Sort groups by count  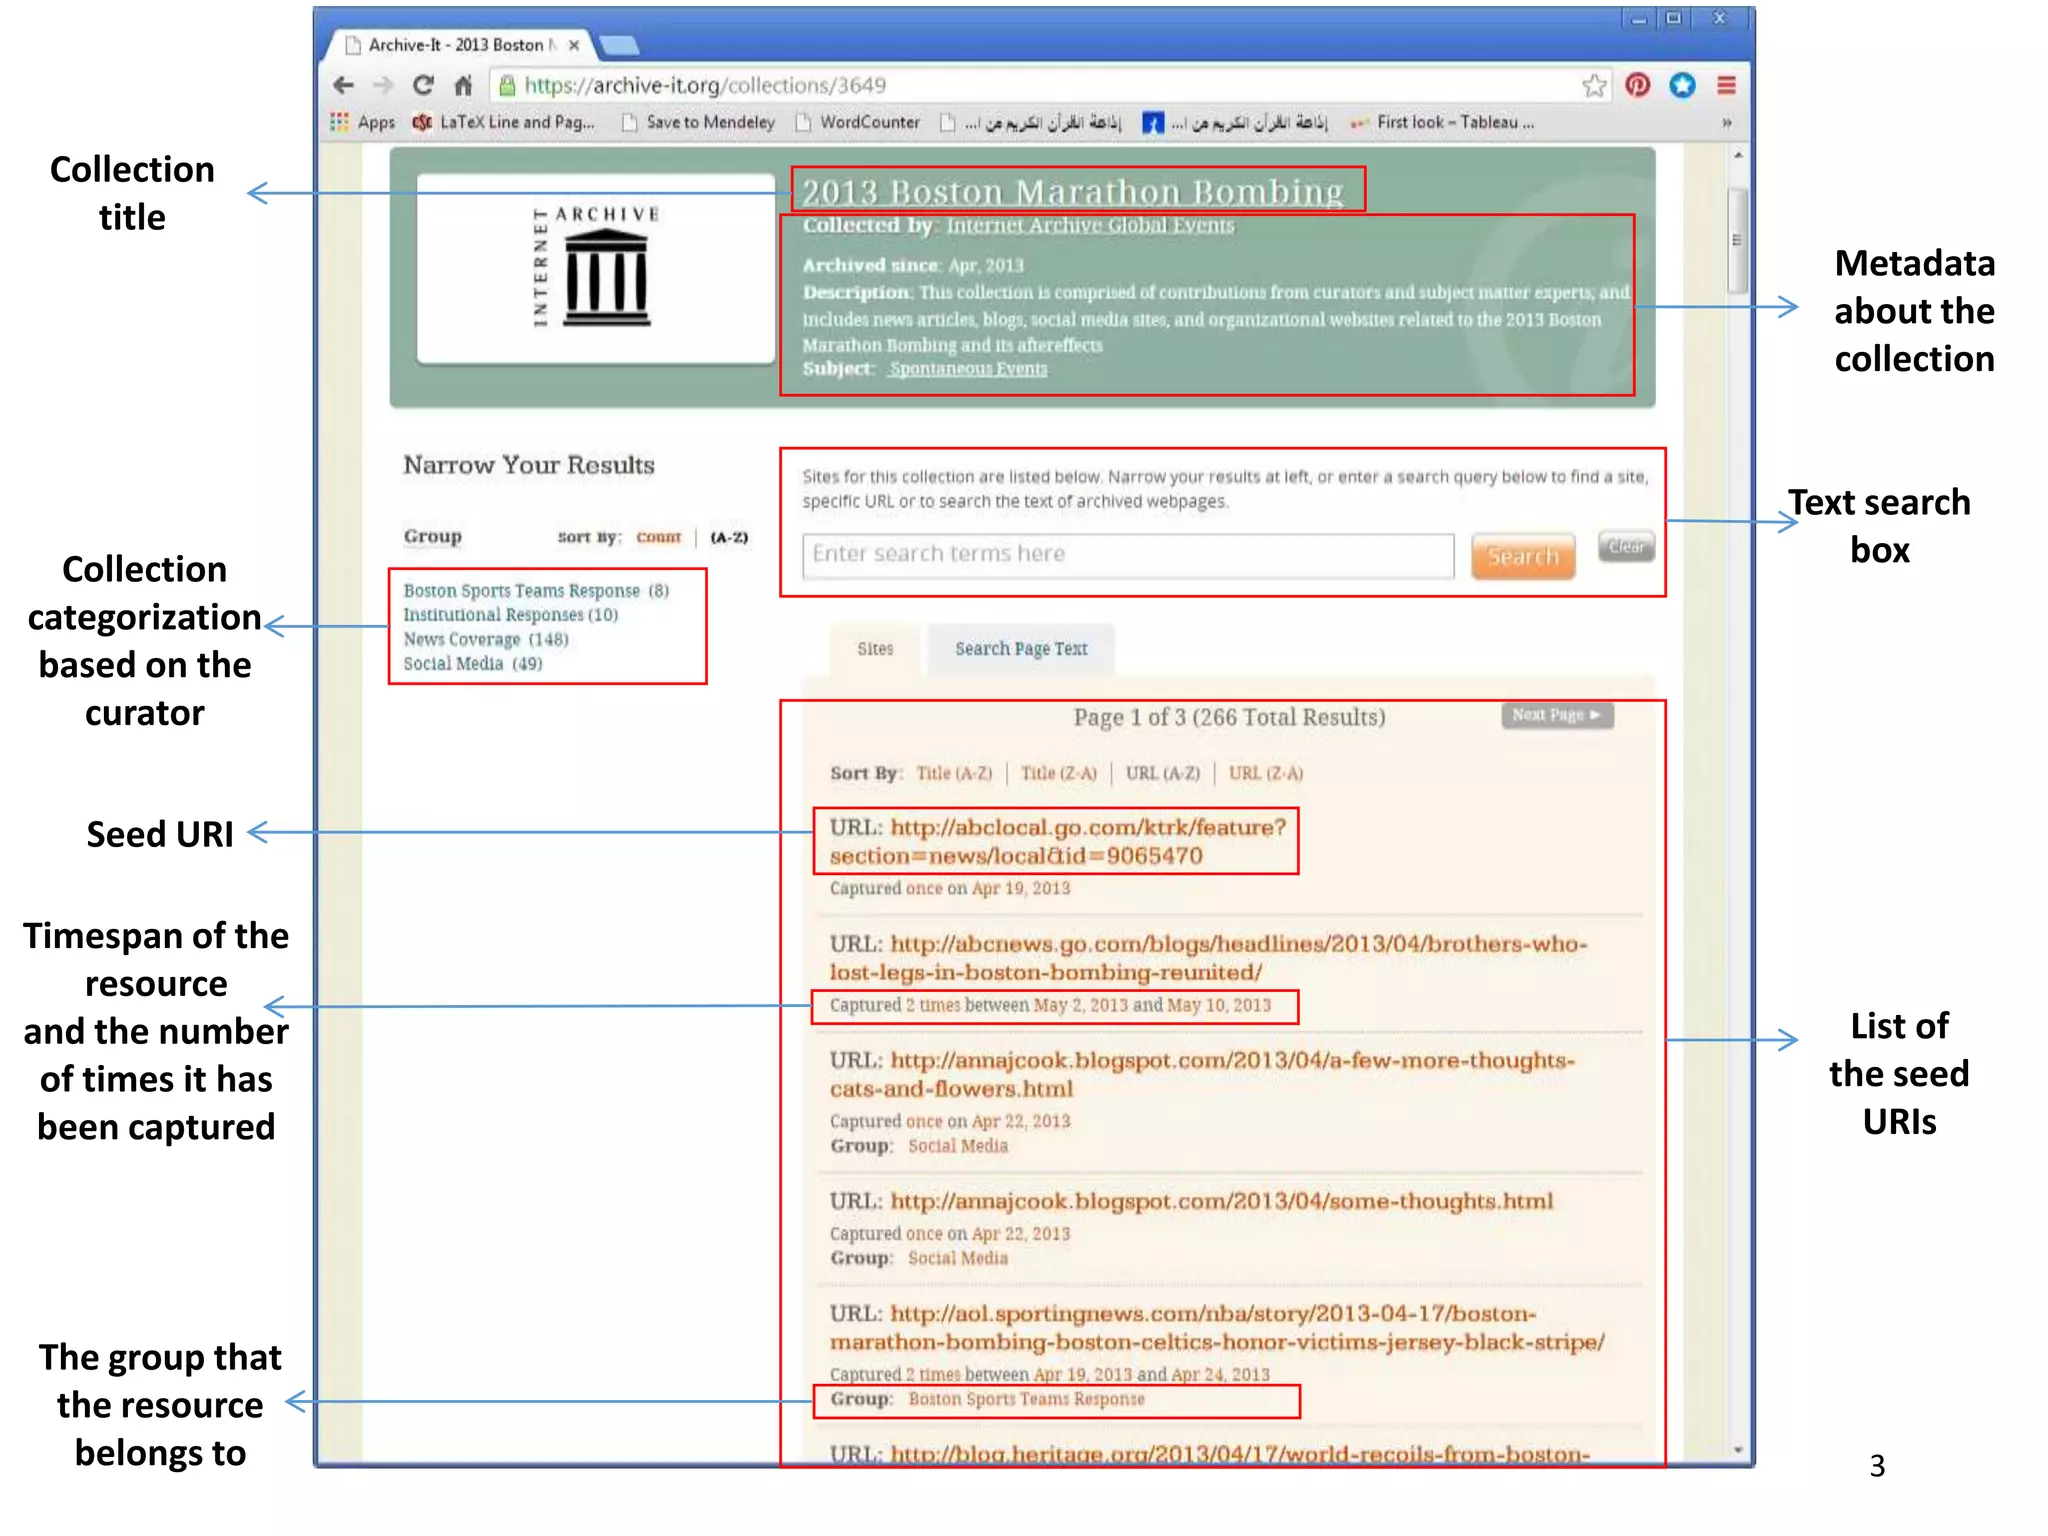658,537
